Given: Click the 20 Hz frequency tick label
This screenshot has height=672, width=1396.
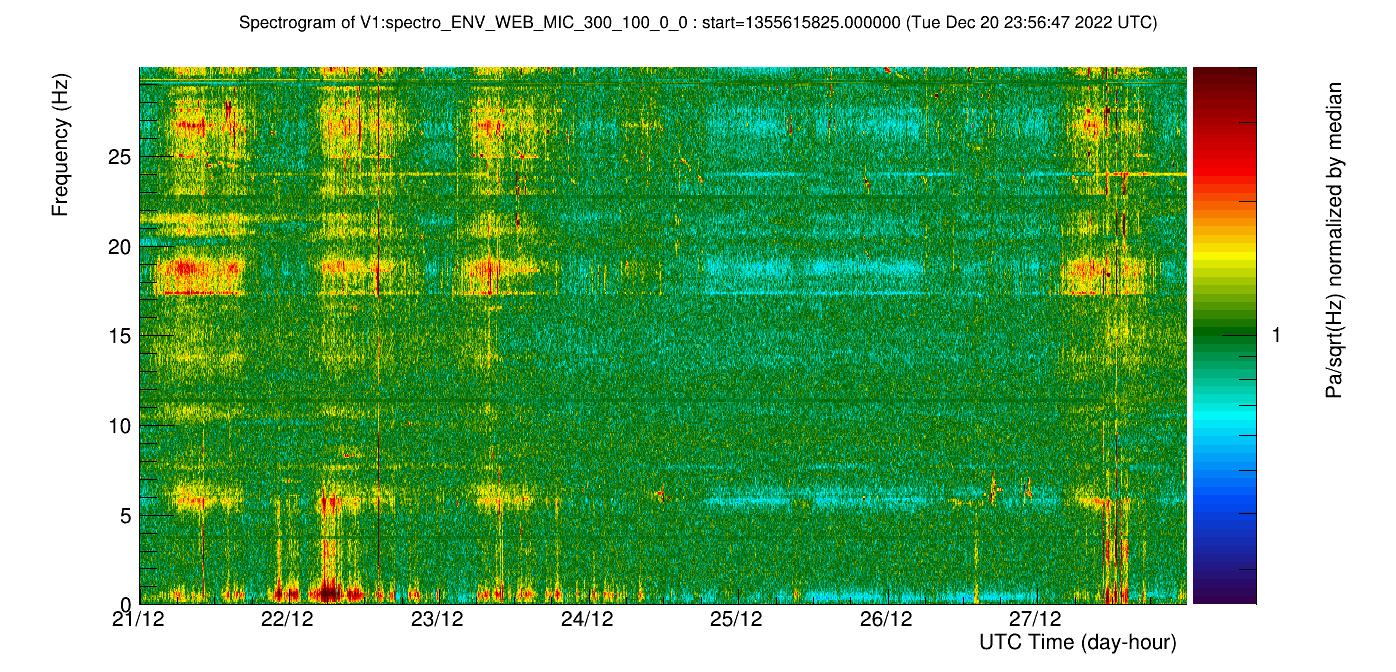Looking at the screenshot, I should 121,246.
